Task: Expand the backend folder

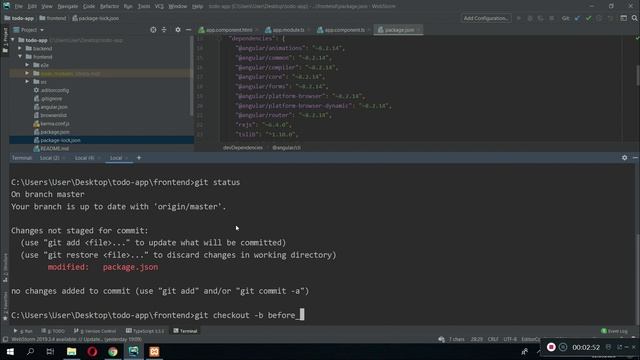Action: 20,48
